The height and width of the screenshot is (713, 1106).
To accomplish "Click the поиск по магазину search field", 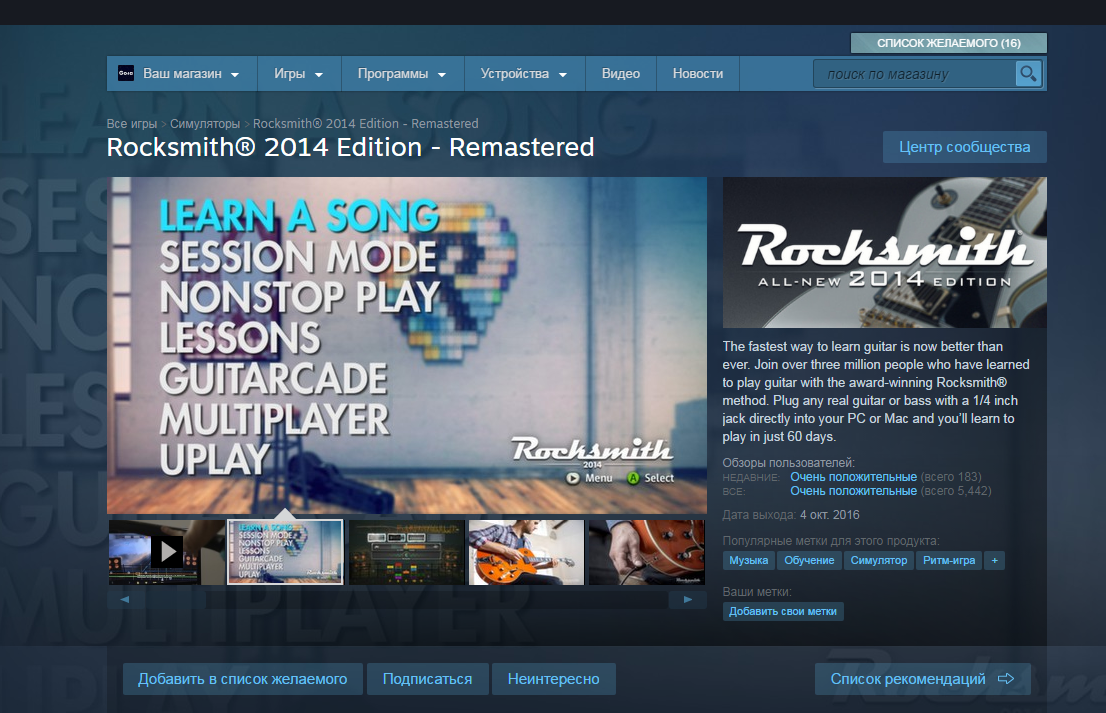I will (x=914, y=74).
